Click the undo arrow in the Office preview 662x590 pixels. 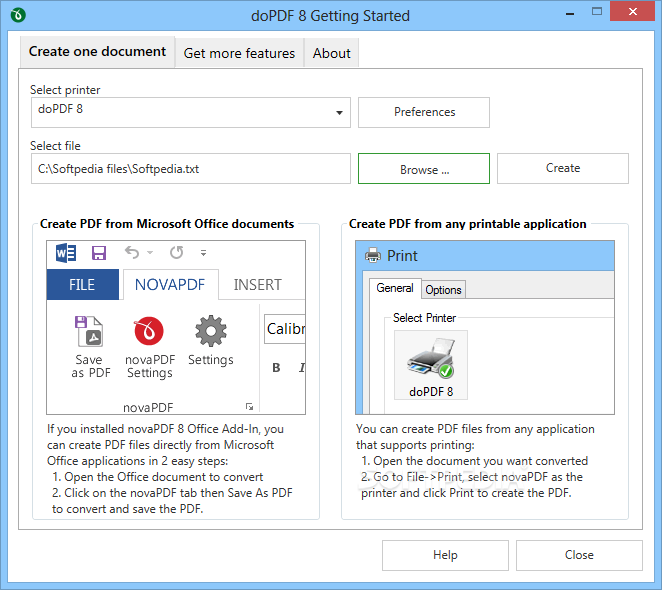(x=132, y=253)
